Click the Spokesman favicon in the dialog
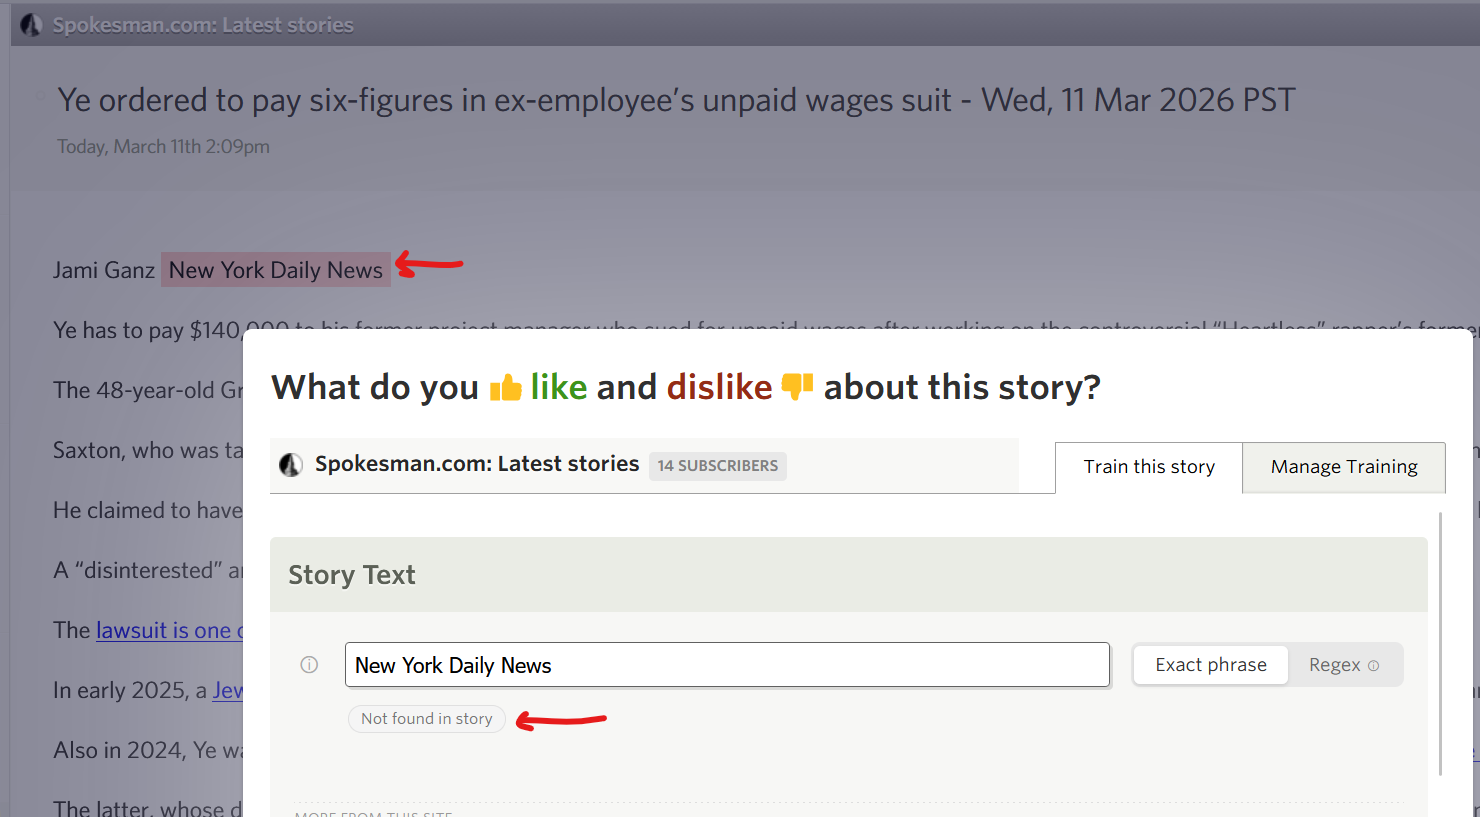The image size is (1480, 817). click(x=291, y=465)
